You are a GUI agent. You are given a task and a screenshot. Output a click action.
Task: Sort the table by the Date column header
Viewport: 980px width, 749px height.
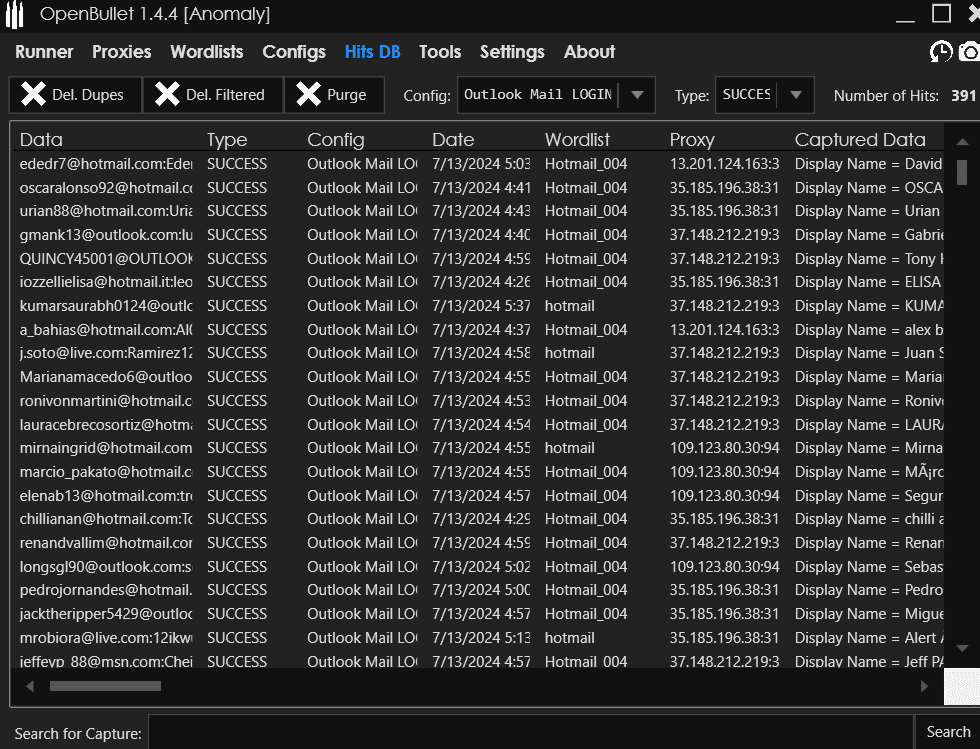click(453, 140)
